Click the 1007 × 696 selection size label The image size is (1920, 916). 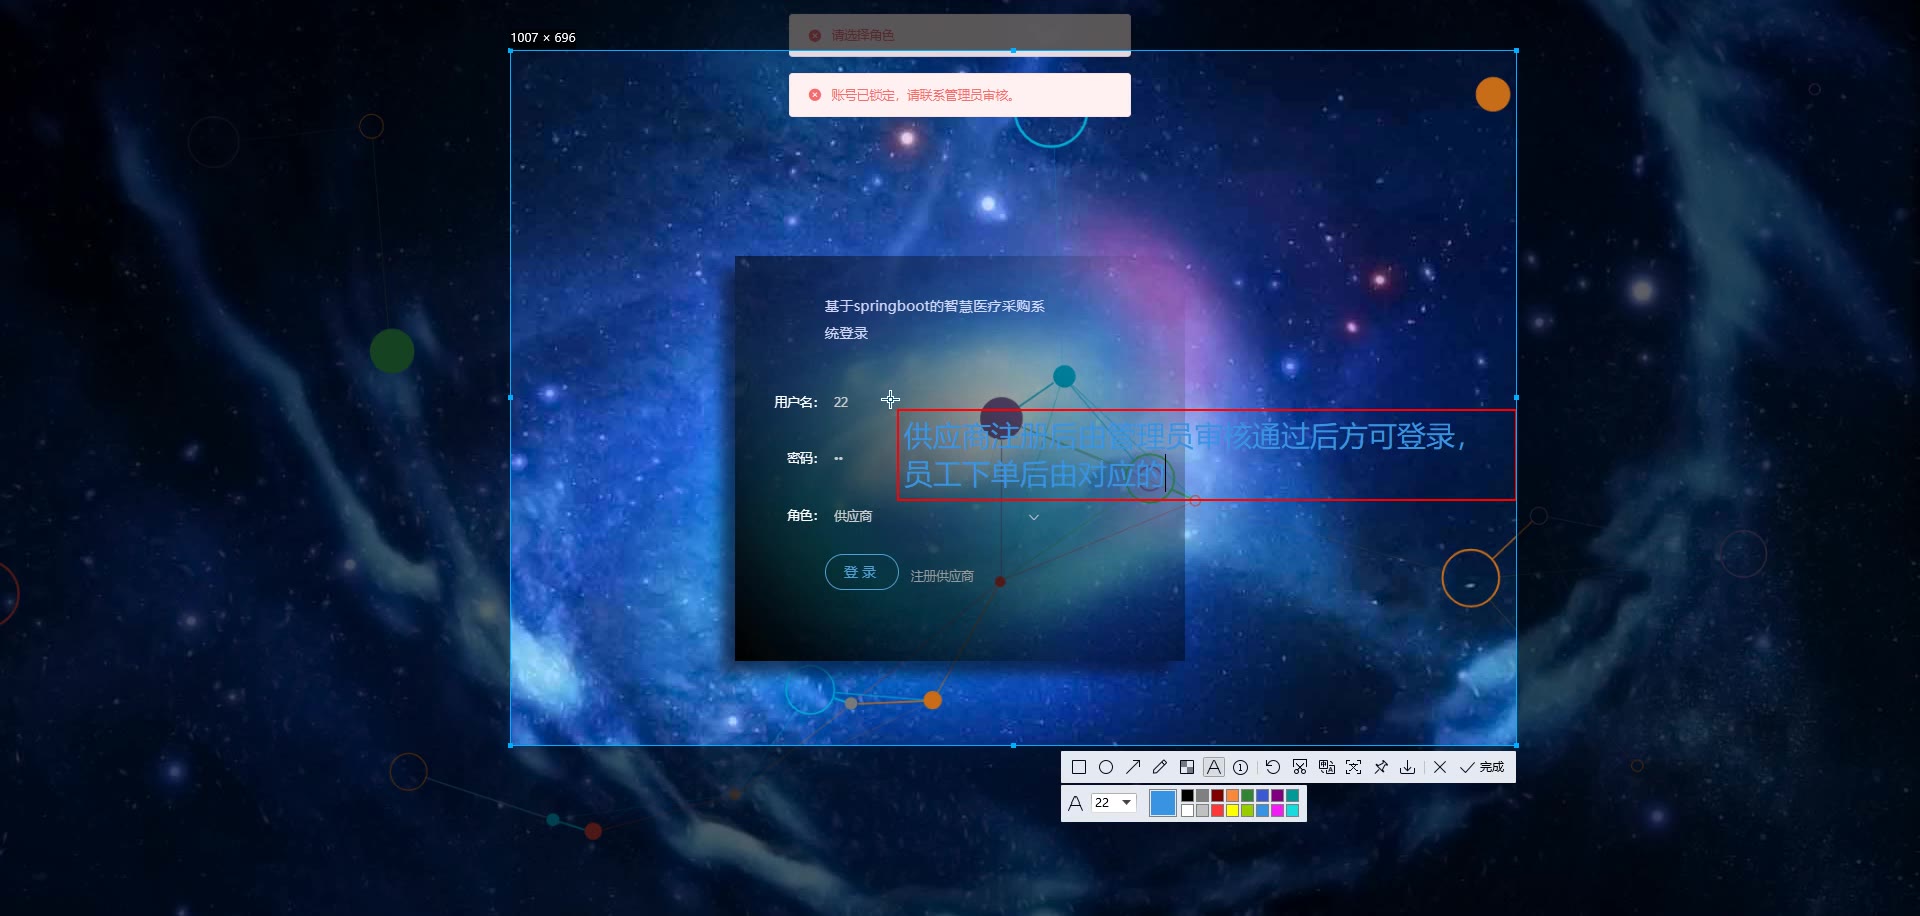pos(543,38)
